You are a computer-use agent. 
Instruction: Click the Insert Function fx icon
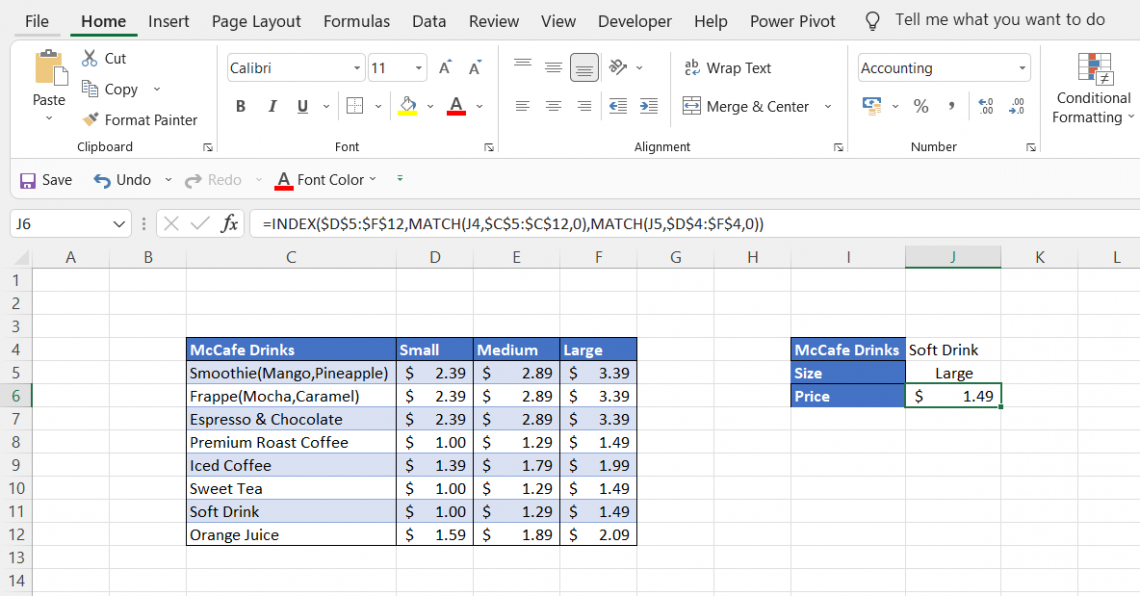(x=229, y=224)
